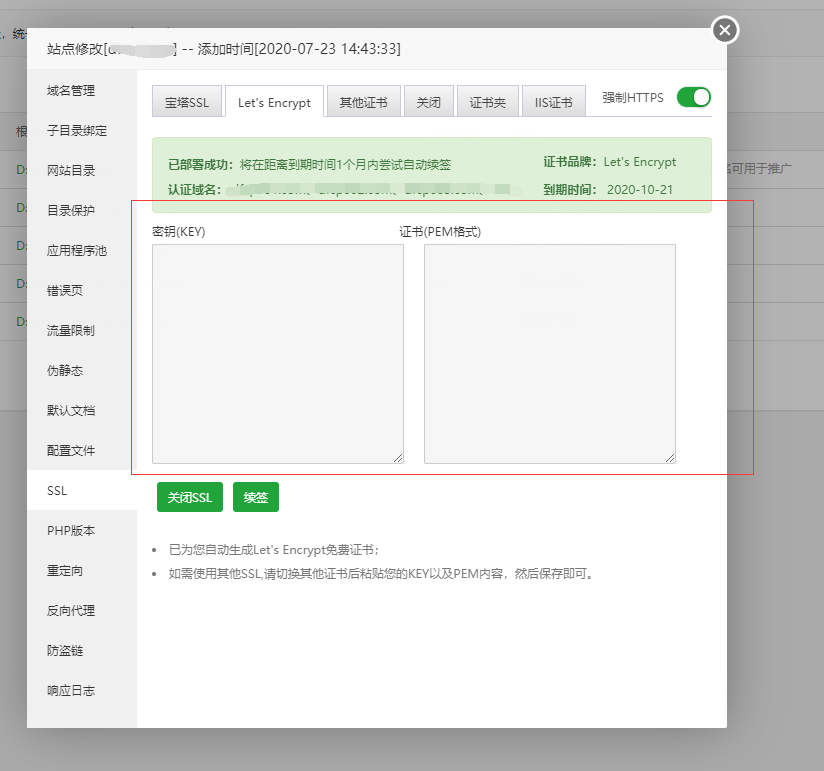Switch to the 关闭 tab
This screenshot has height=771, width=824.
pyautogui.click(x=429, y=101)
